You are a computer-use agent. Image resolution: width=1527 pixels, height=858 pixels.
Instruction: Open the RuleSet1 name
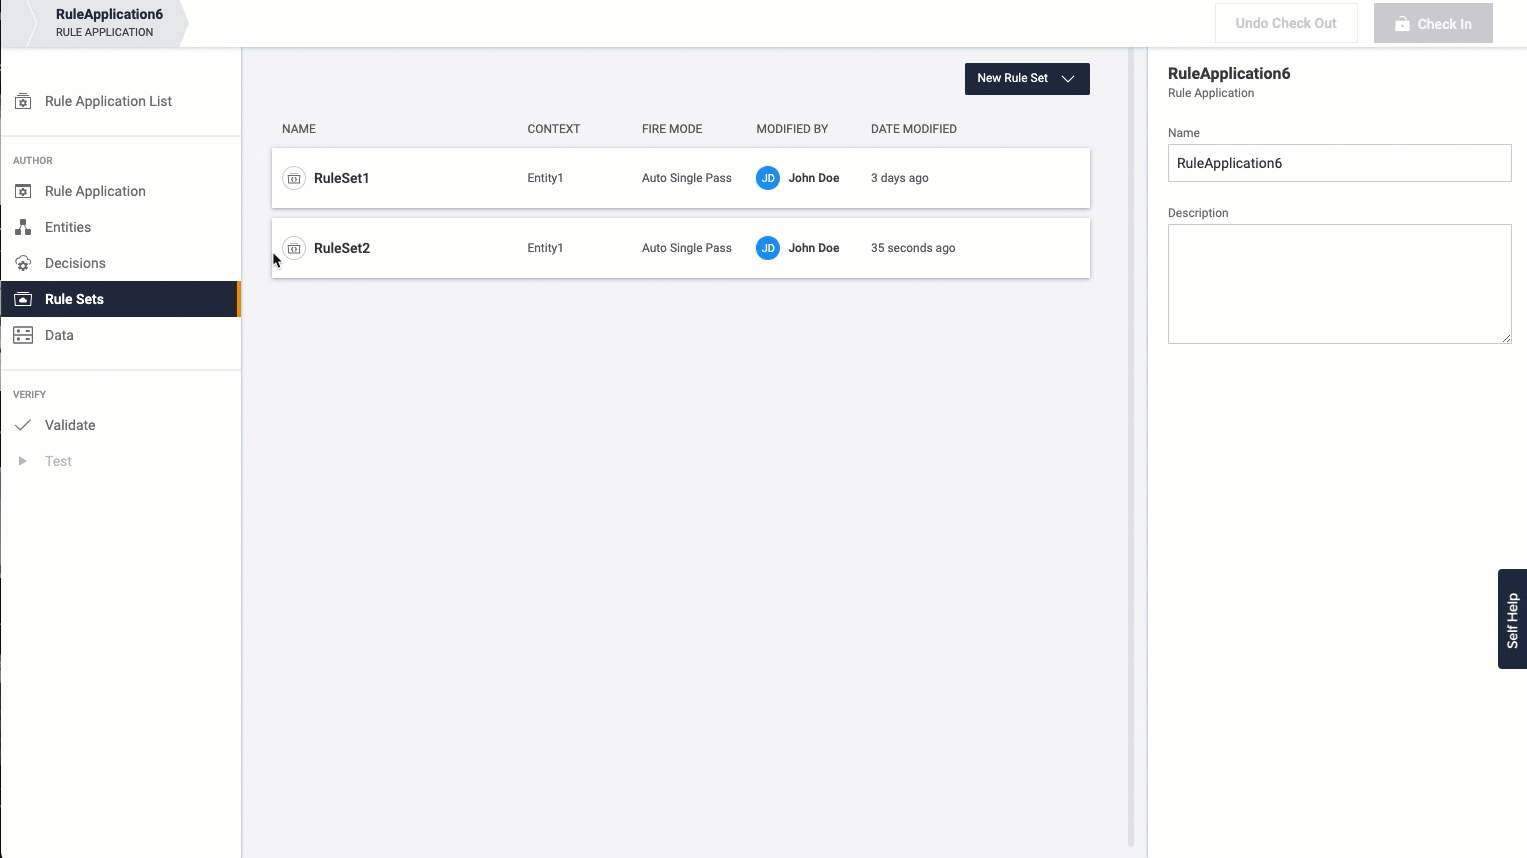341,178
